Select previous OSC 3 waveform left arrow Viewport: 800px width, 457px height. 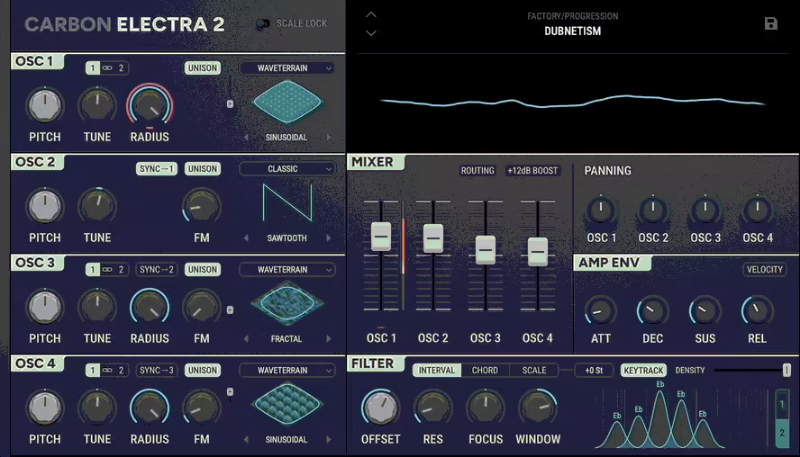(246, 339)
